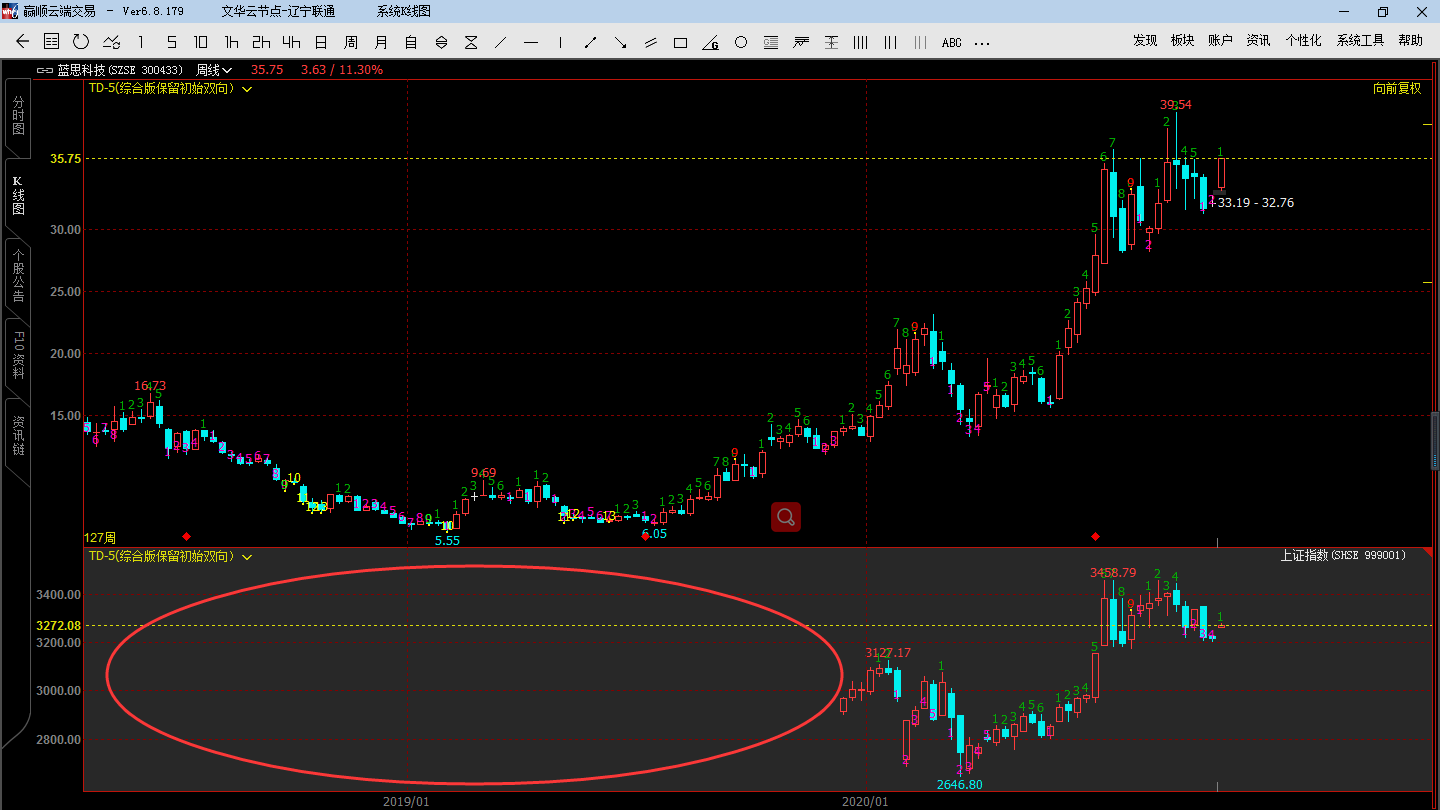Expand the main chart TD-5 indicator dropdown
This screenshot has height=810, width=1440.
(x=246, y=89)
